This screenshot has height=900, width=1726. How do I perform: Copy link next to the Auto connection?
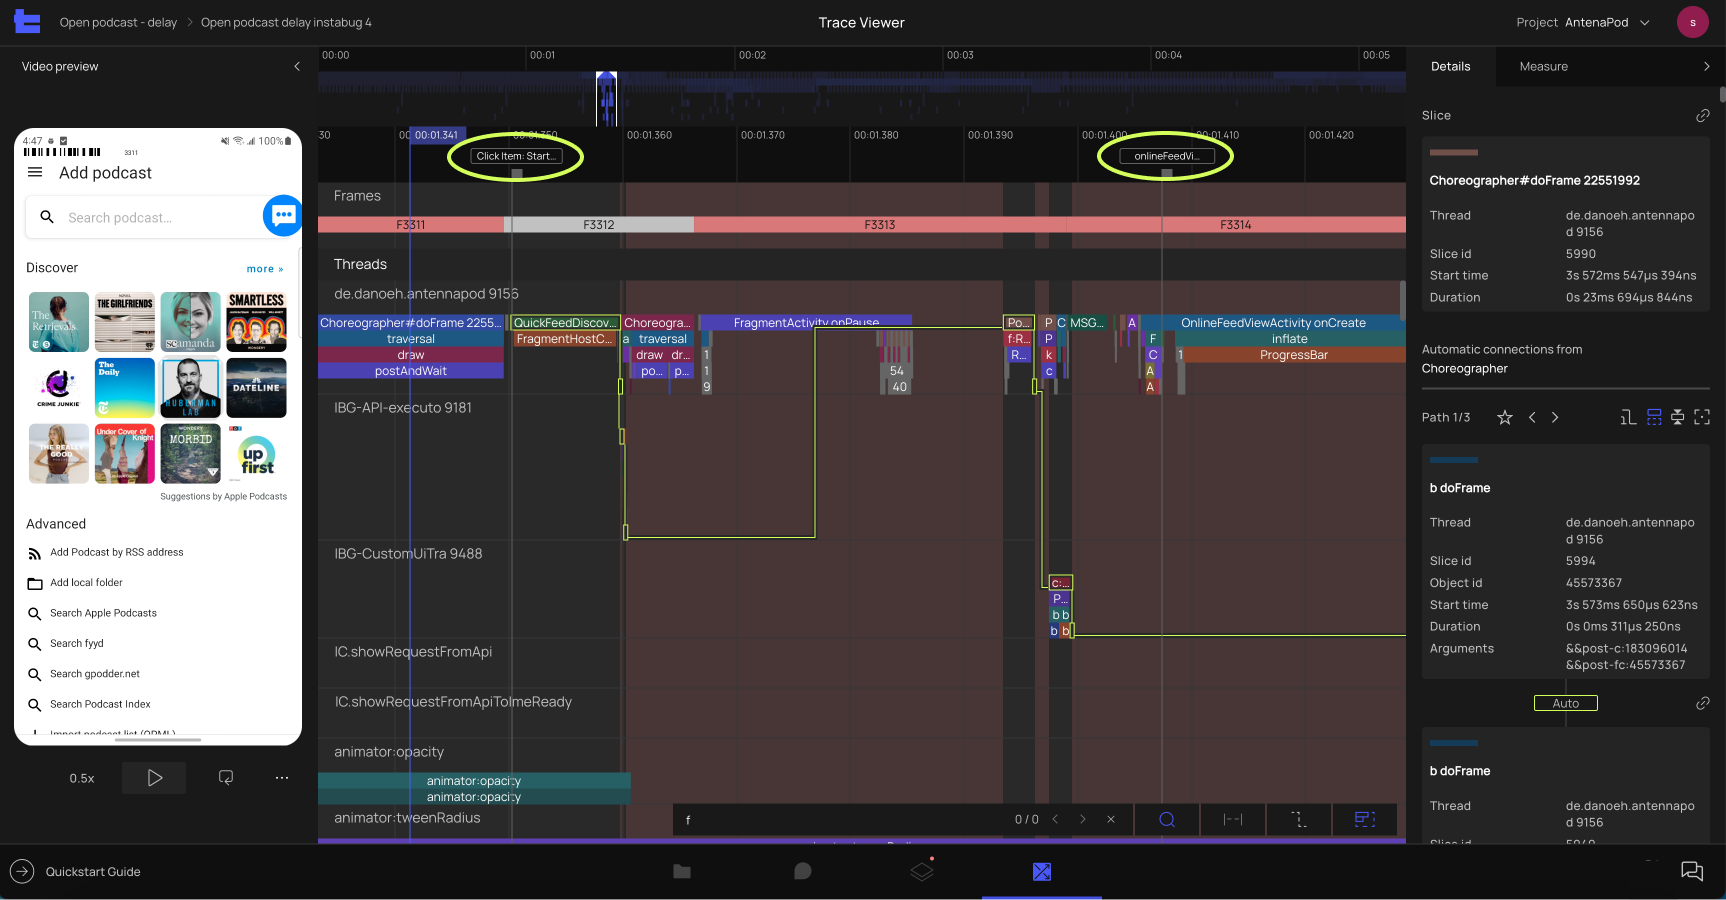tap(1702, 703)
